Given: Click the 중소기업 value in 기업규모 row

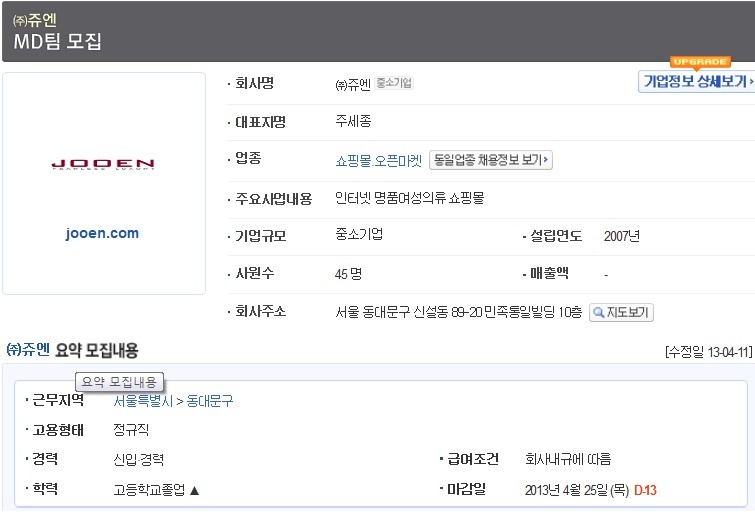Looking at the screenshot, I should (x=359, y=234).
